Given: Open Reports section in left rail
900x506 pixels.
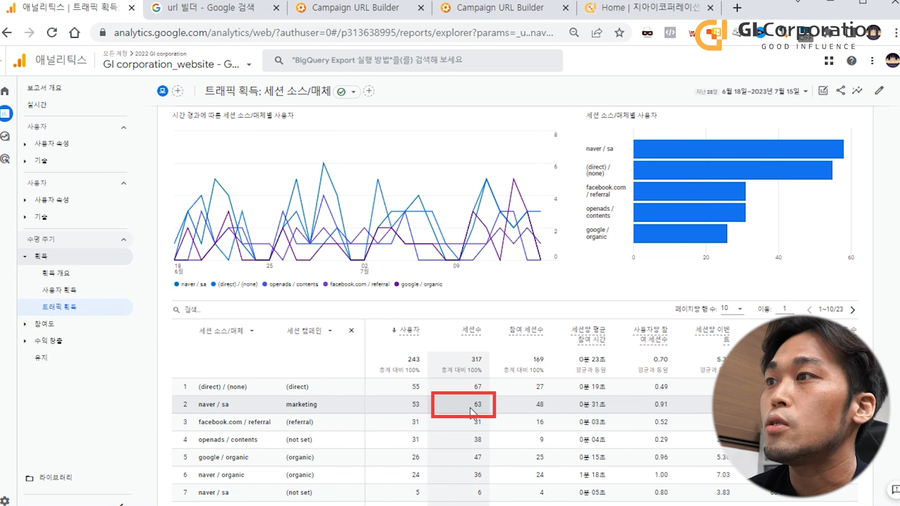Looking at the screenshot, I should 5,114.
